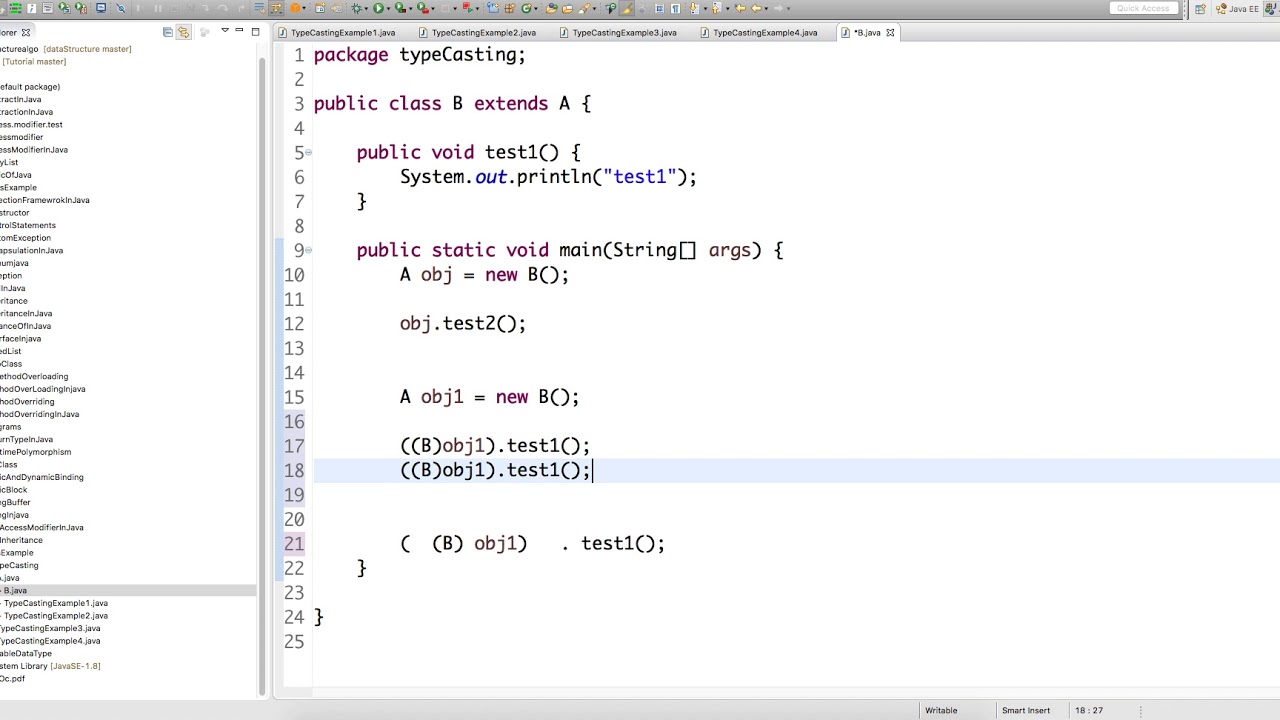
Task: Click the Last Edit Location arrow
Action: click(x=740, y=8)
